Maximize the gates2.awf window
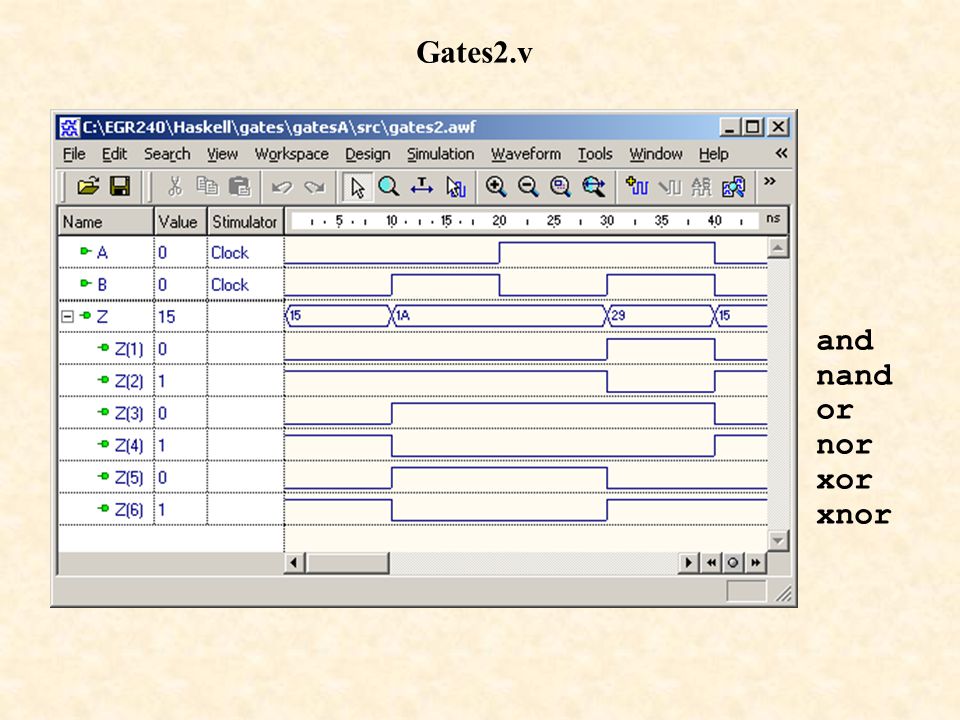 pyautogui.click(x=752, y=127)
